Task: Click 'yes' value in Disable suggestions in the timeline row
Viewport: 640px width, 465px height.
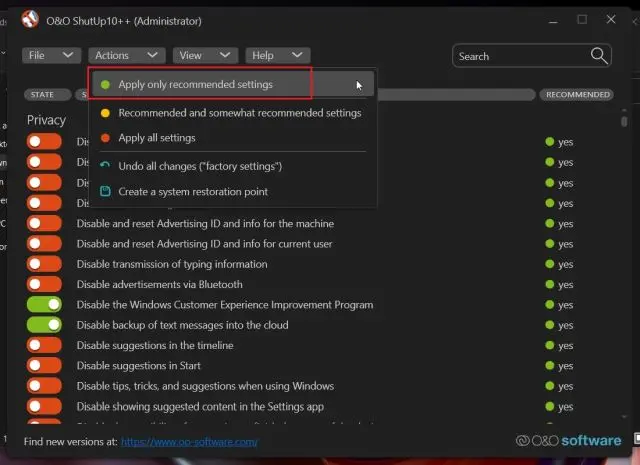Action: click(566, 346)
